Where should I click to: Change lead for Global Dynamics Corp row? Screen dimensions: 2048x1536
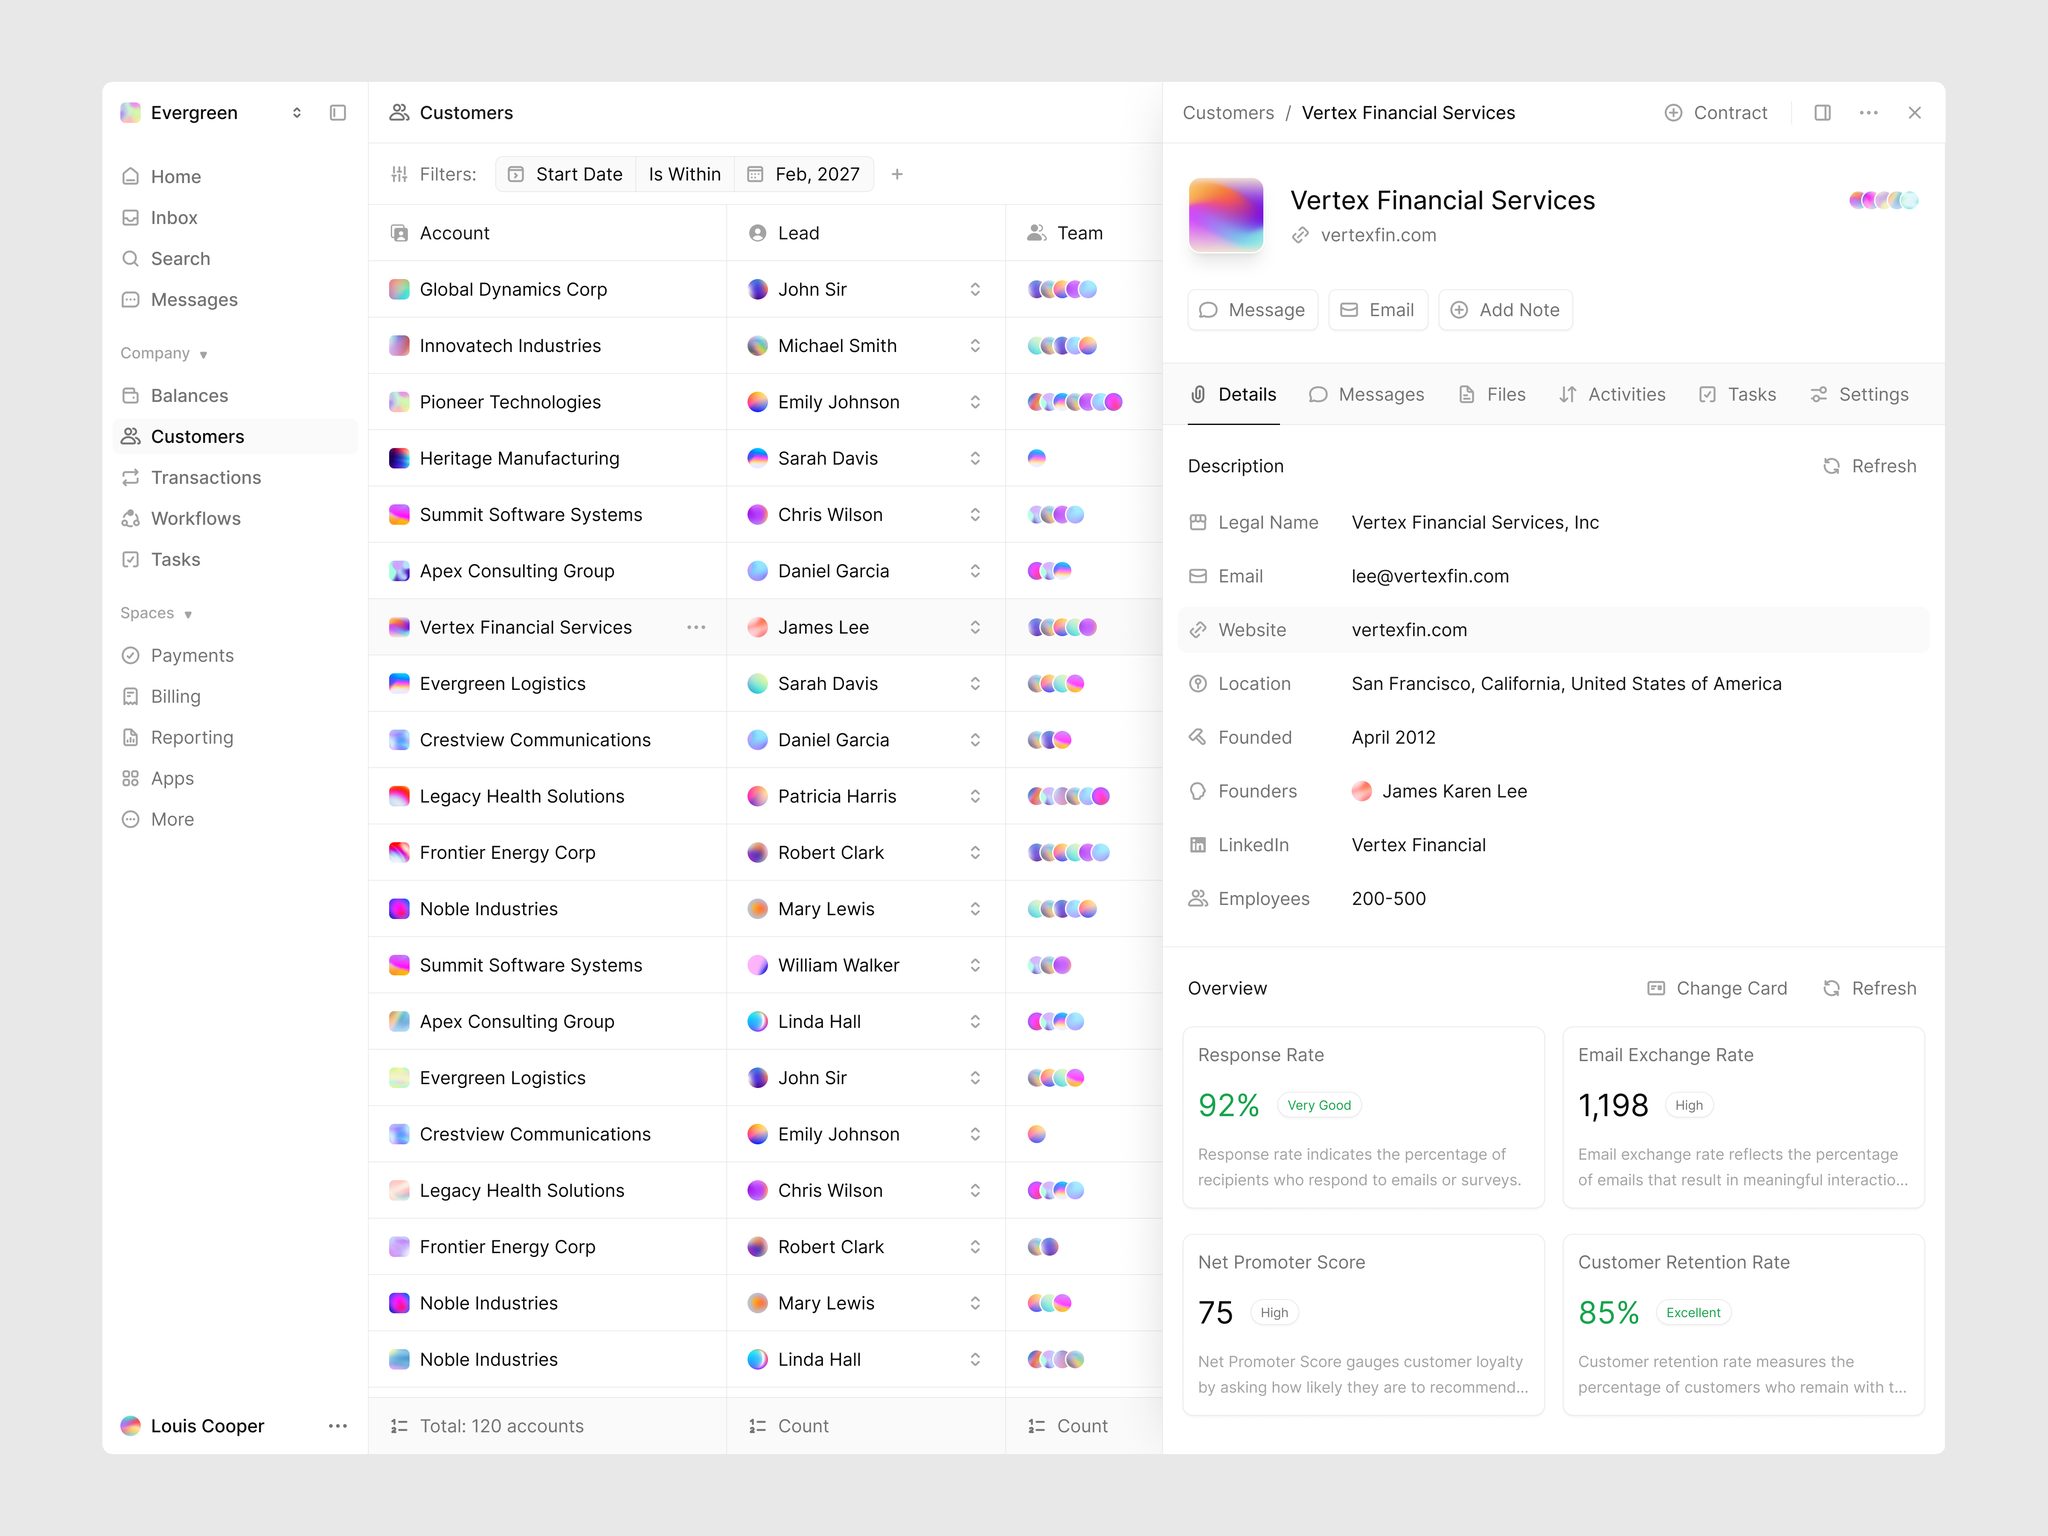[x=975, y=290]
